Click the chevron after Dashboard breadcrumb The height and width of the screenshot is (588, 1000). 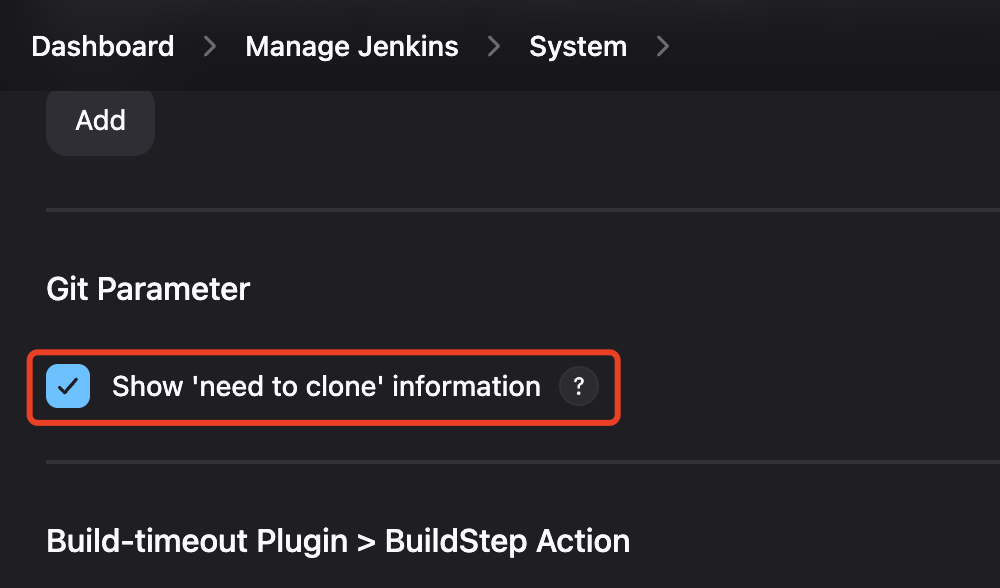(x=210, y=46)
